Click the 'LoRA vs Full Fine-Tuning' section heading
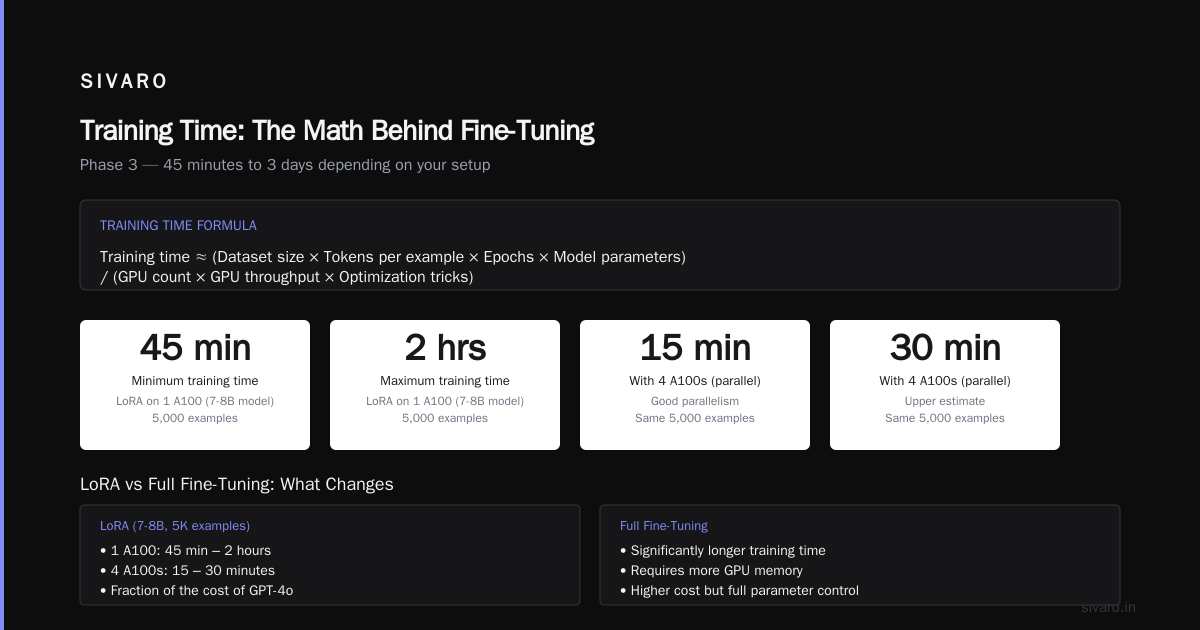1200x630 pixels. point(237,484)
